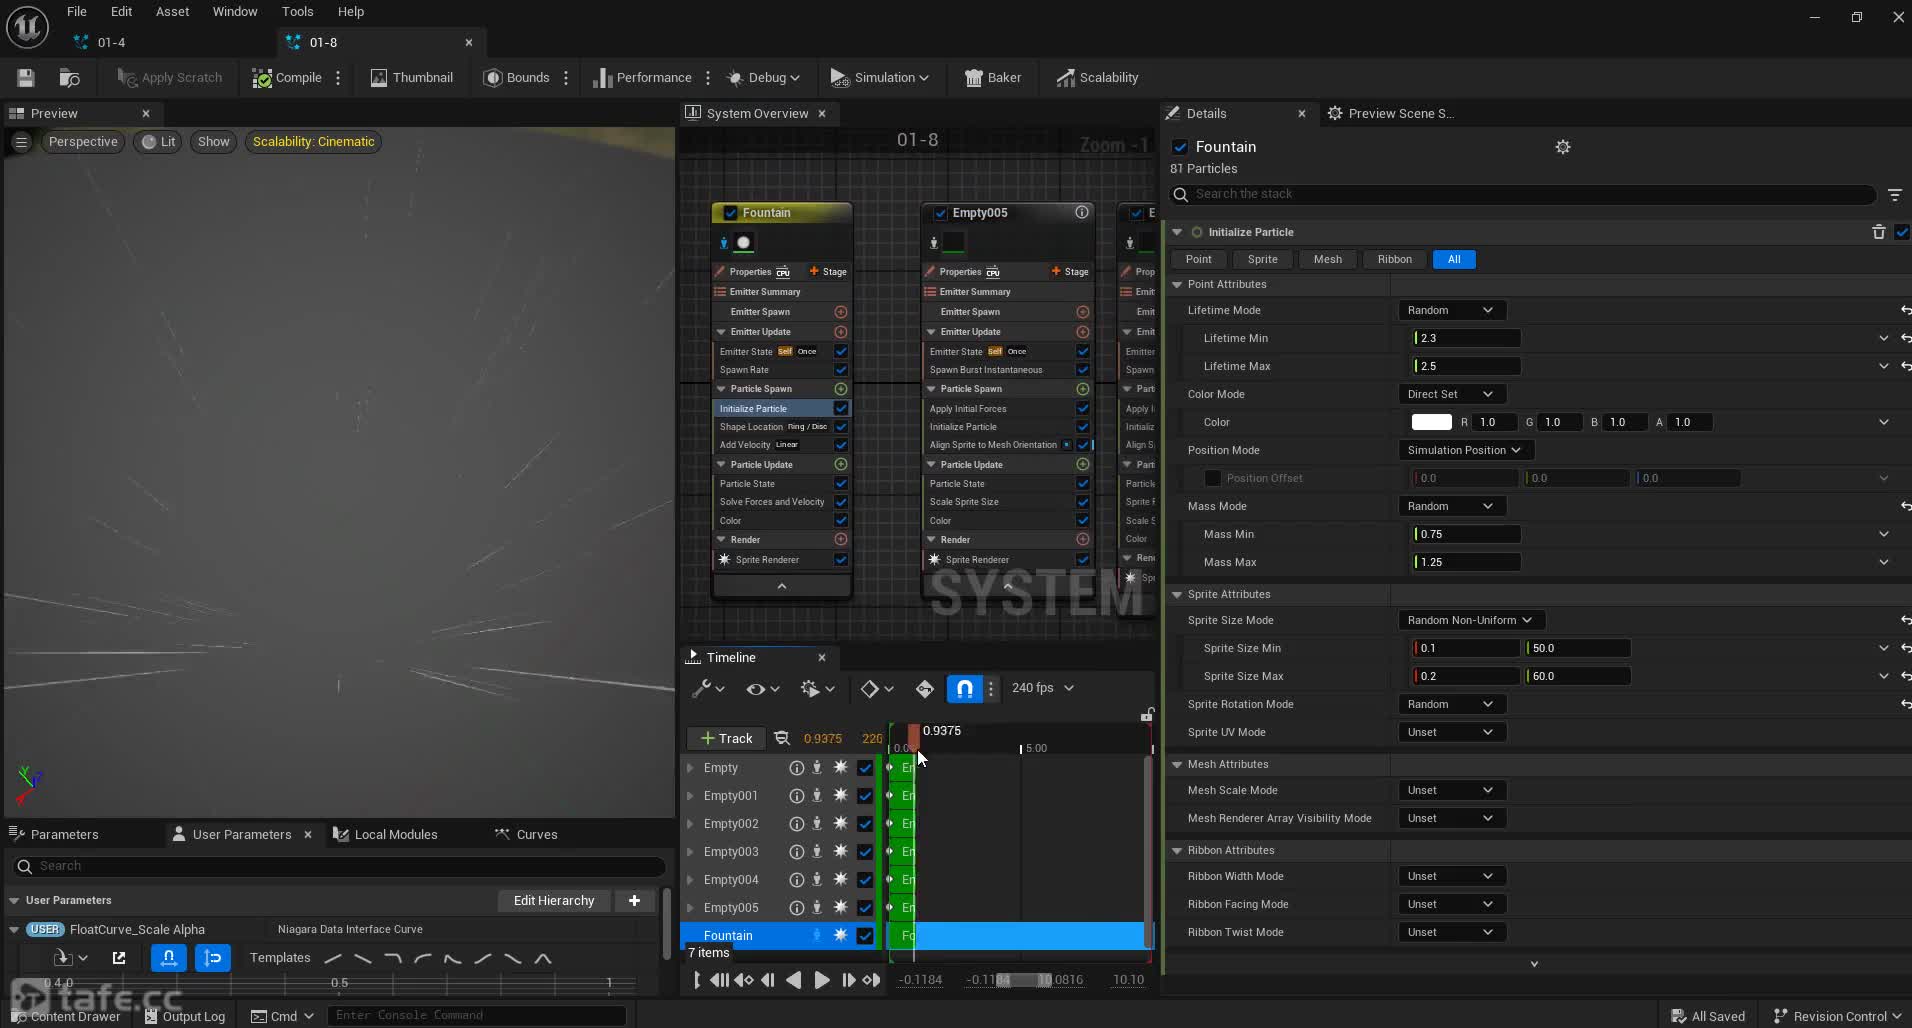Screen dimensions: 1912x1028
Task: Edit the Lifetime Min value field
Action: click(1466, 338)
